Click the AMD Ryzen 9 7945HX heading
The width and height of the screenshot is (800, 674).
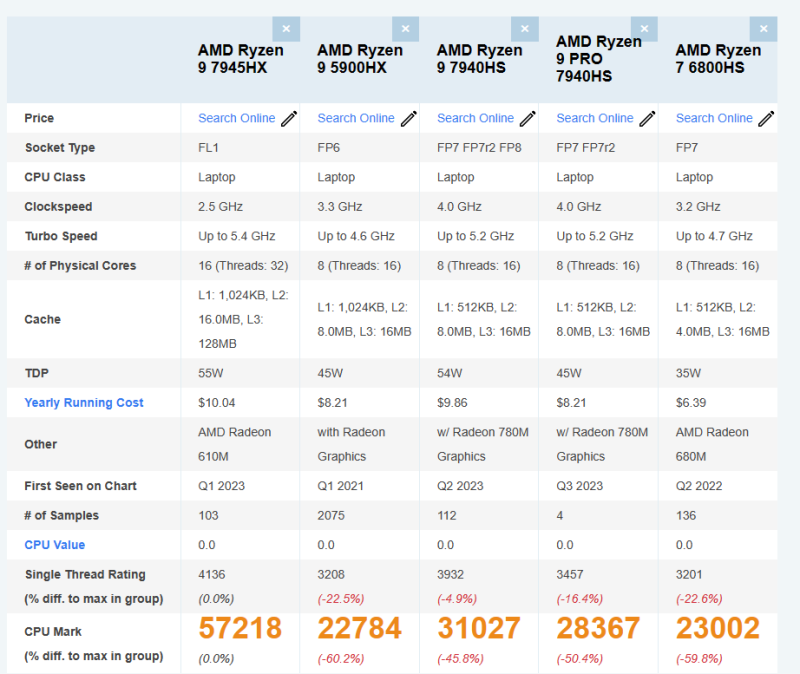coord(240,59)
